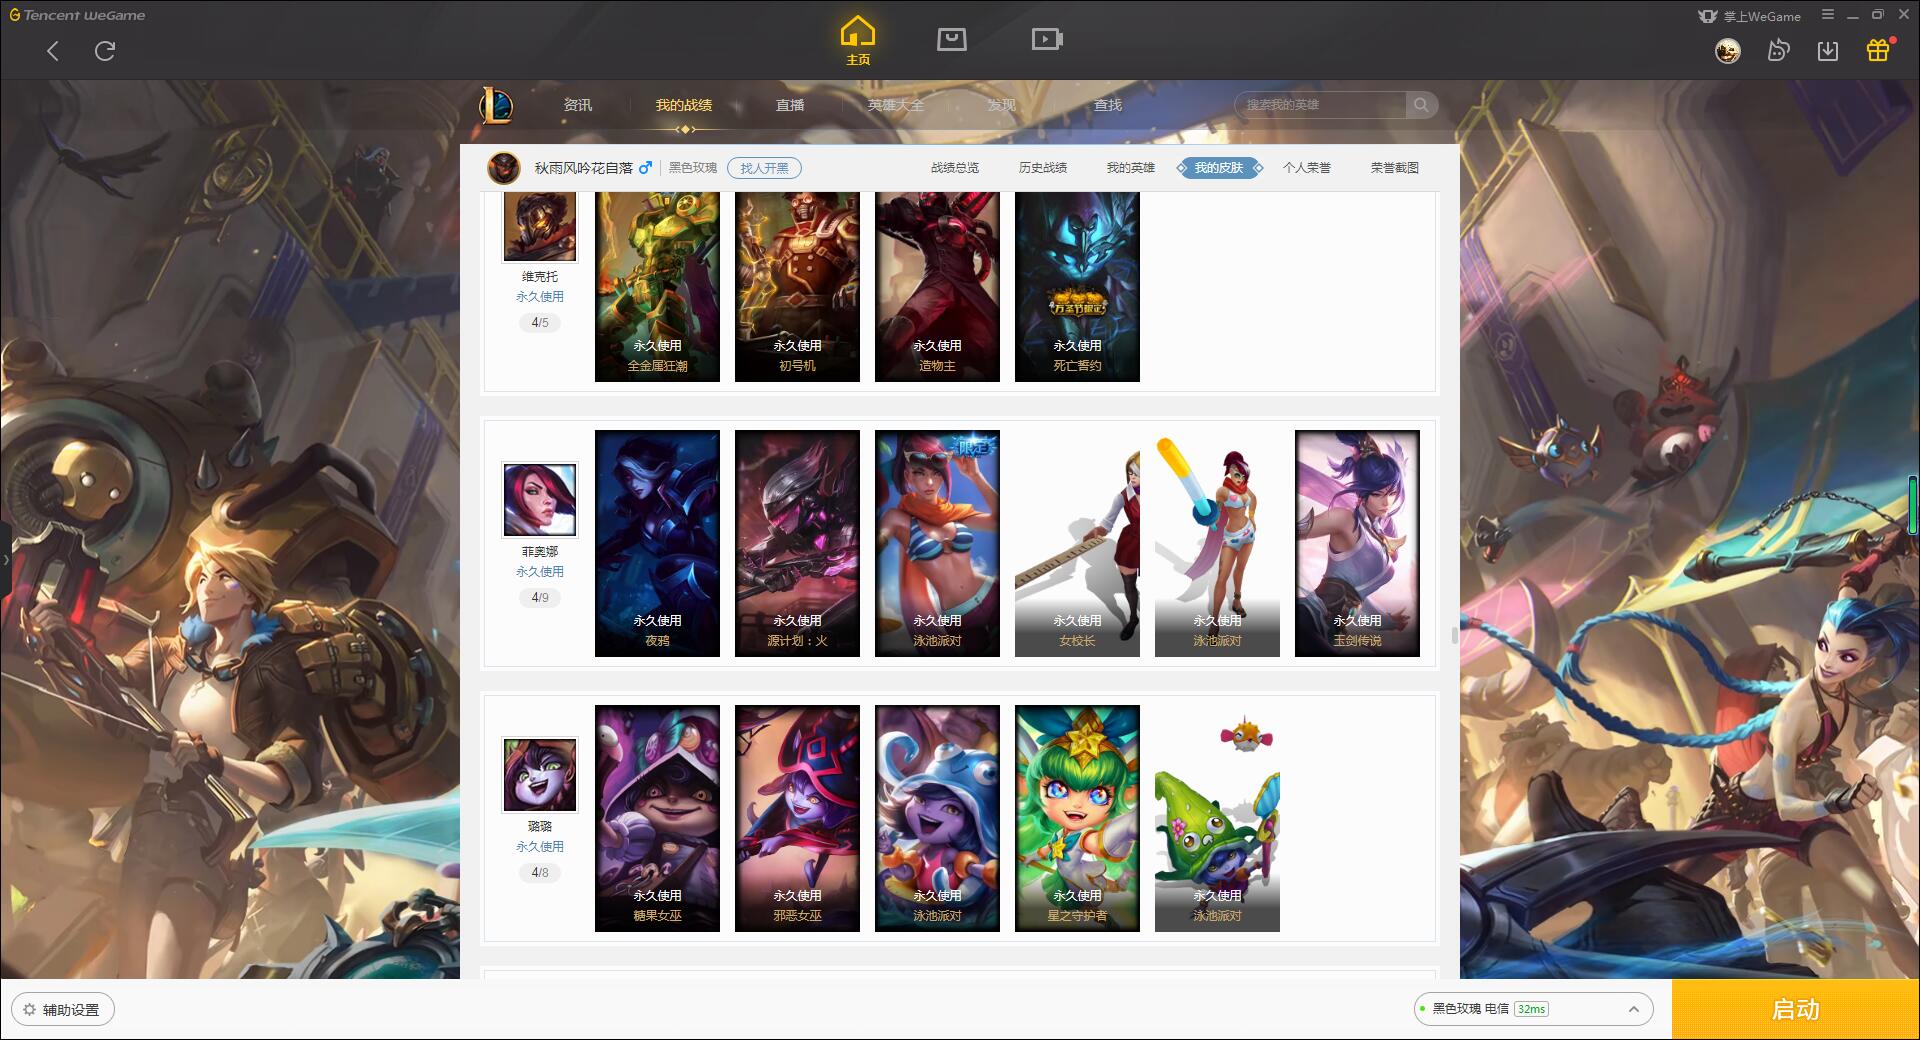The width and height of the screenshot is (1920, 1040).
Task: Click the 4/9 skin count for 菲奥娜
Action: [x=540, y=598]
